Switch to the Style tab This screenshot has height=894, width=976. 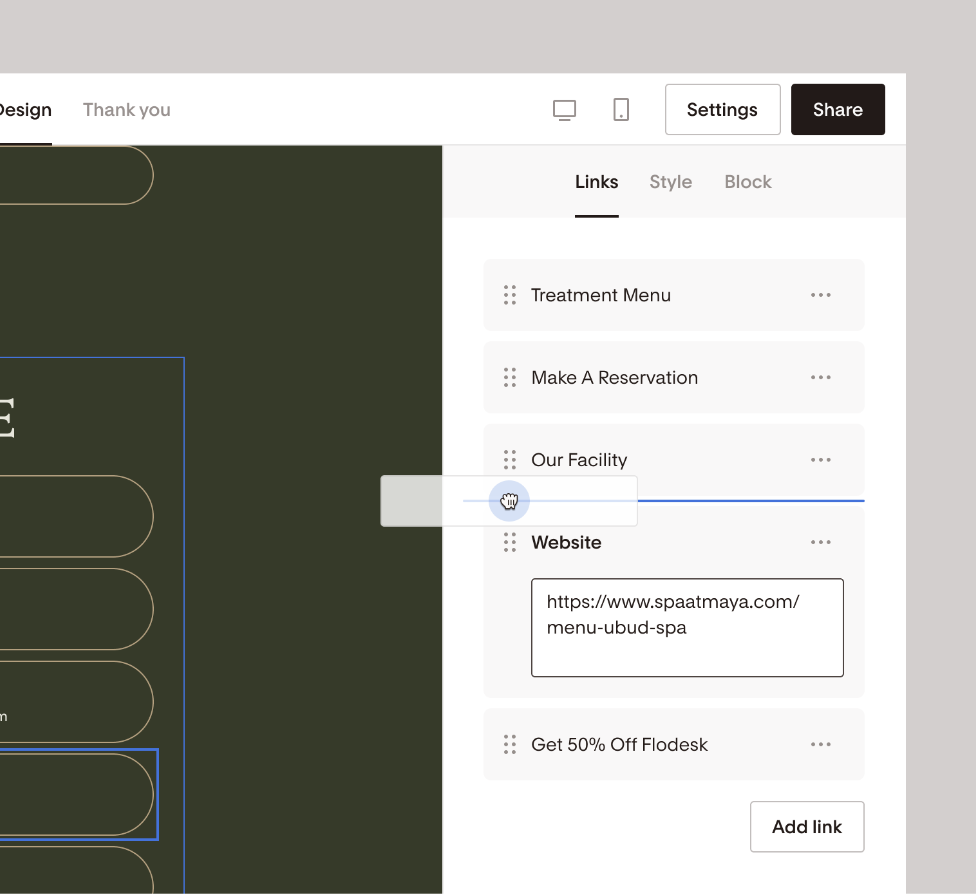pos(670,182)
